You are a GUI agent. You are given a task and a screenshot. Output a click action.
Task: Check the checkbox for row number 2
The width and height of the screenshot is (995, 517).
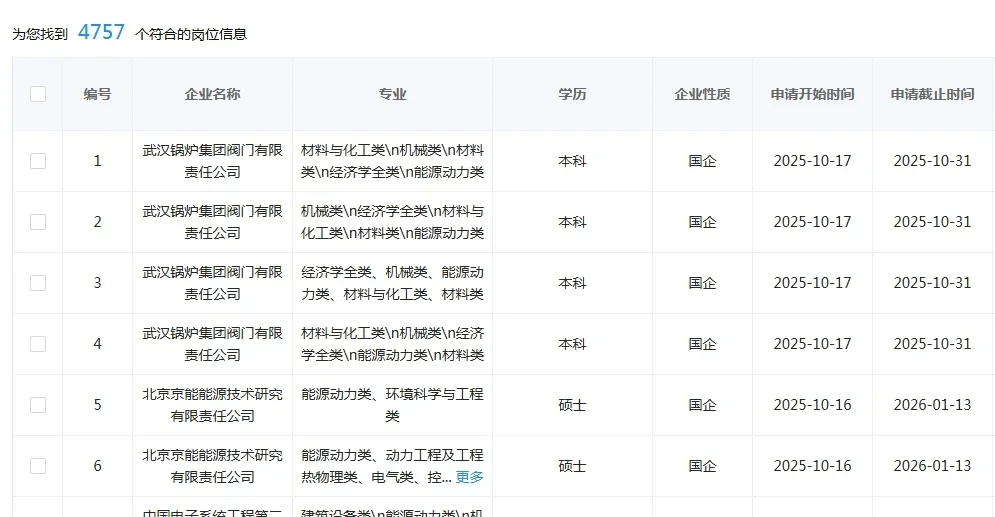(x=38, y=222)
